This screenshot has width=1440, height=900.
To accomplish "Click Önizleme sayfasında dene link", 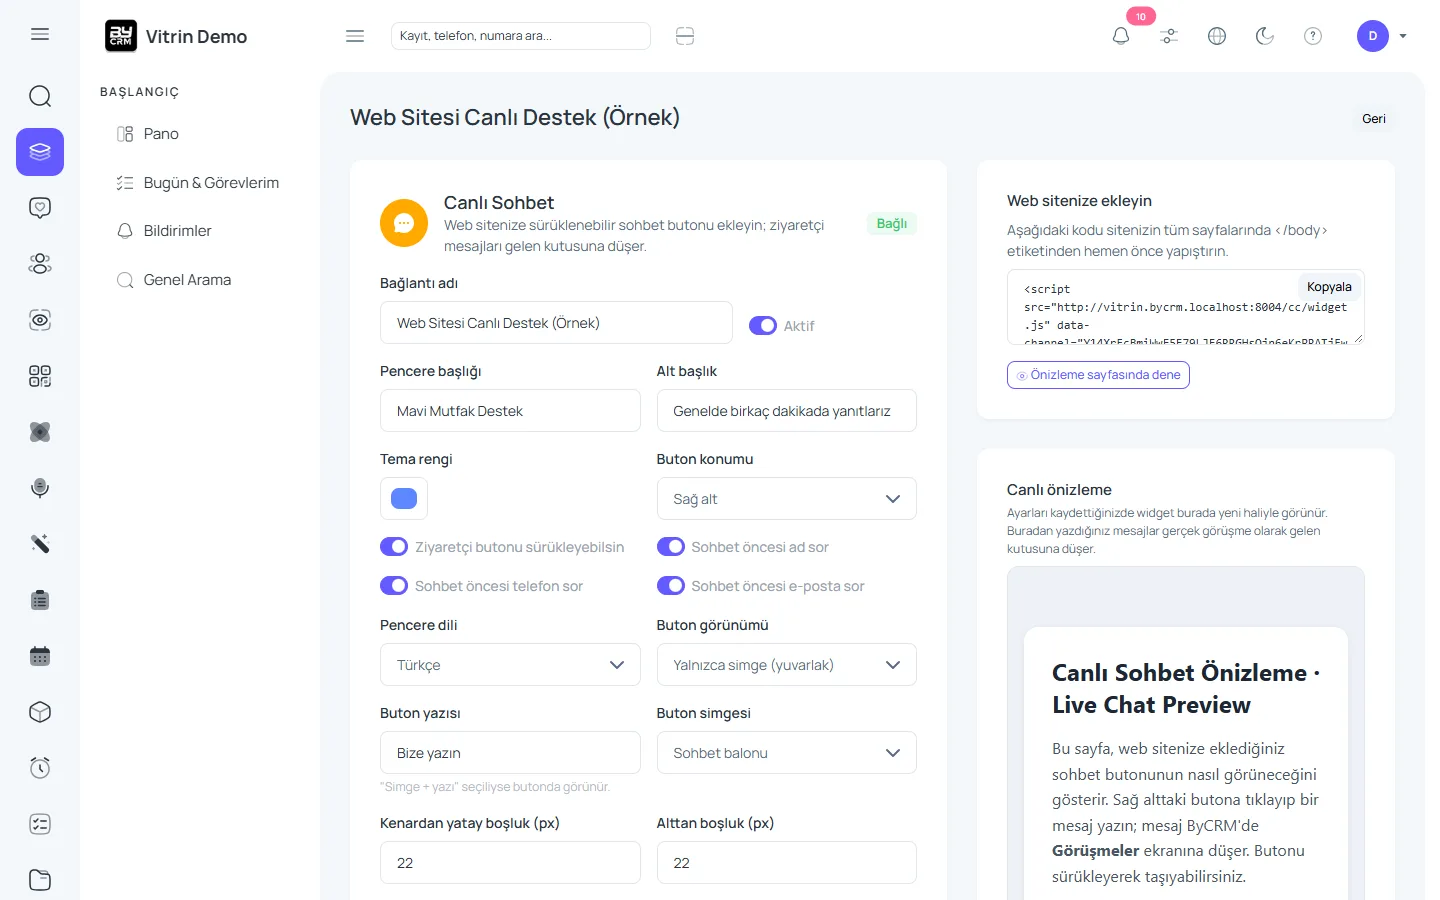I will (x=1098, y=375).
